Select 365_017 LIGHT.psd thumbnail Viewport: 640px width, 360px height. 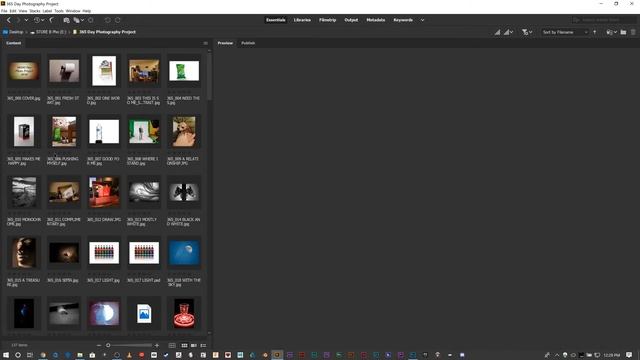coord(144,253)
